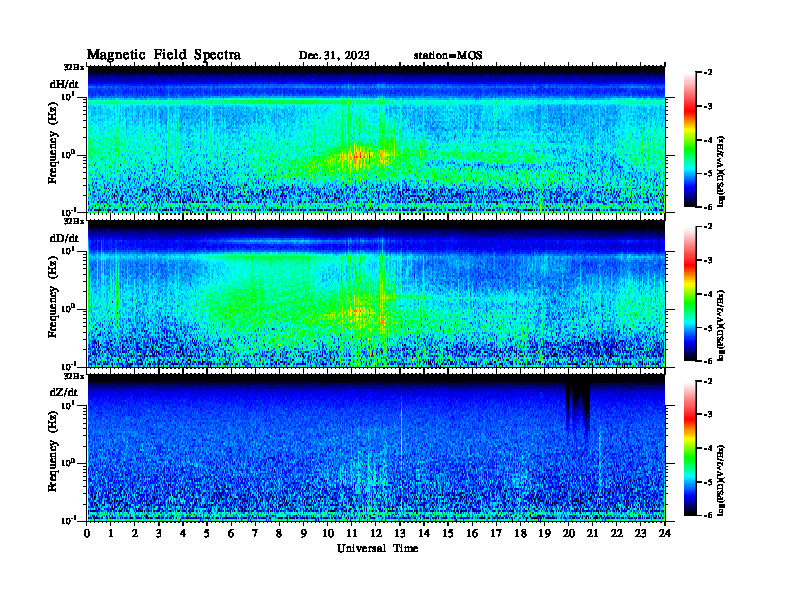
Task: Select the date text "Dec. 31, 2023"
Action: click(334, 56)
